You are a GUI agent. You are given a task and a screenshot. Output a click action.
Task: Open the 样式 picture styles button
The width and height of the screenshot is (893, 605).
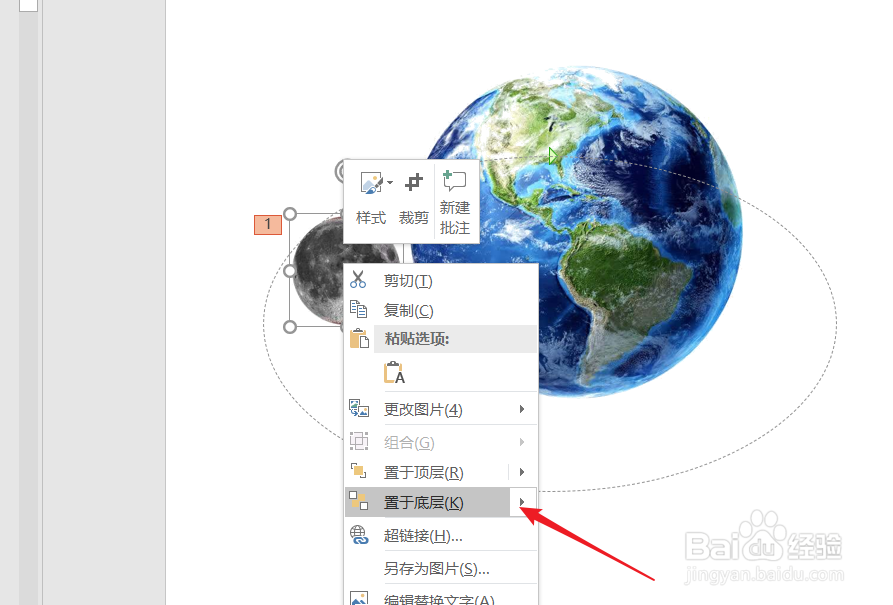[371, 199]
